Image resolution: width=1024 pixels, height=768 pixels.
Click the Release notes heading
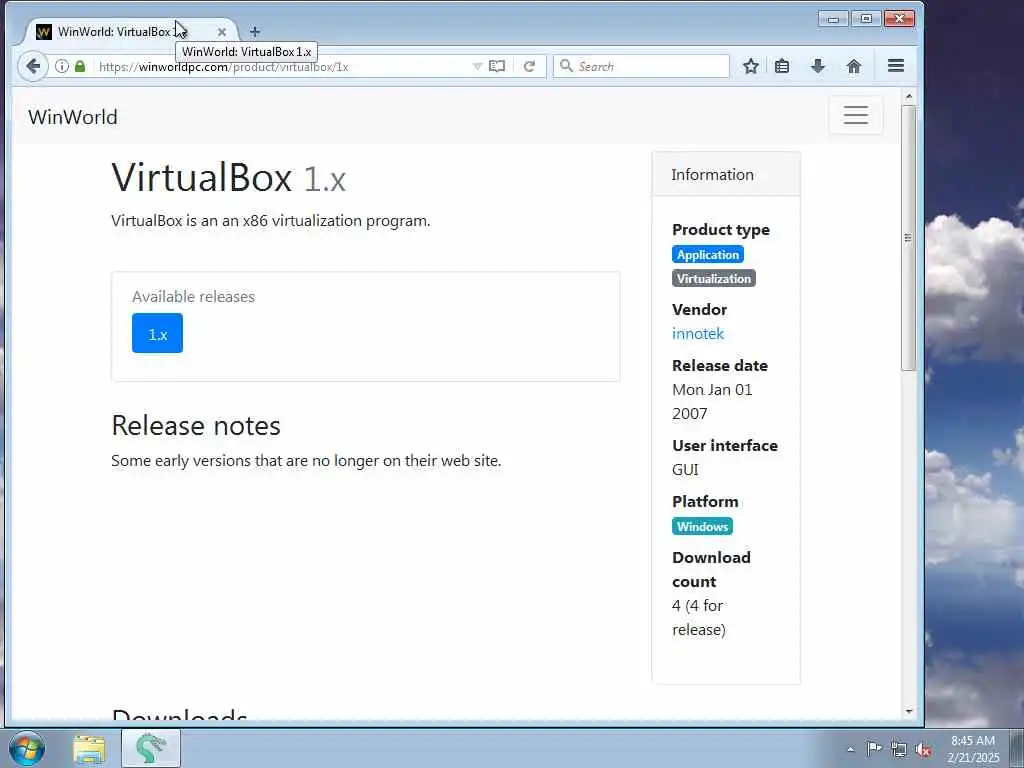click(196, 426)
